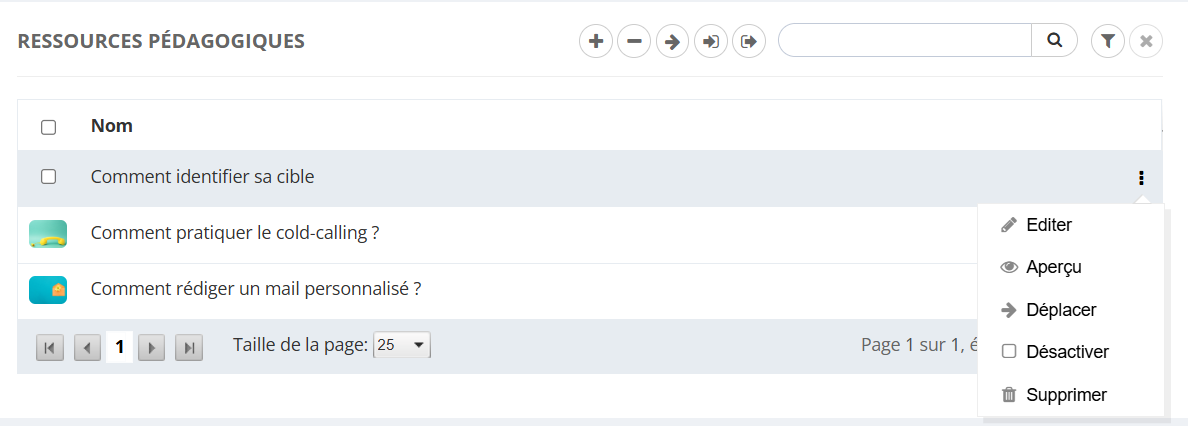Choose Editer from the context menu
The height and width of the screenshot is (426, 1188).
[x=1048, y=225]
